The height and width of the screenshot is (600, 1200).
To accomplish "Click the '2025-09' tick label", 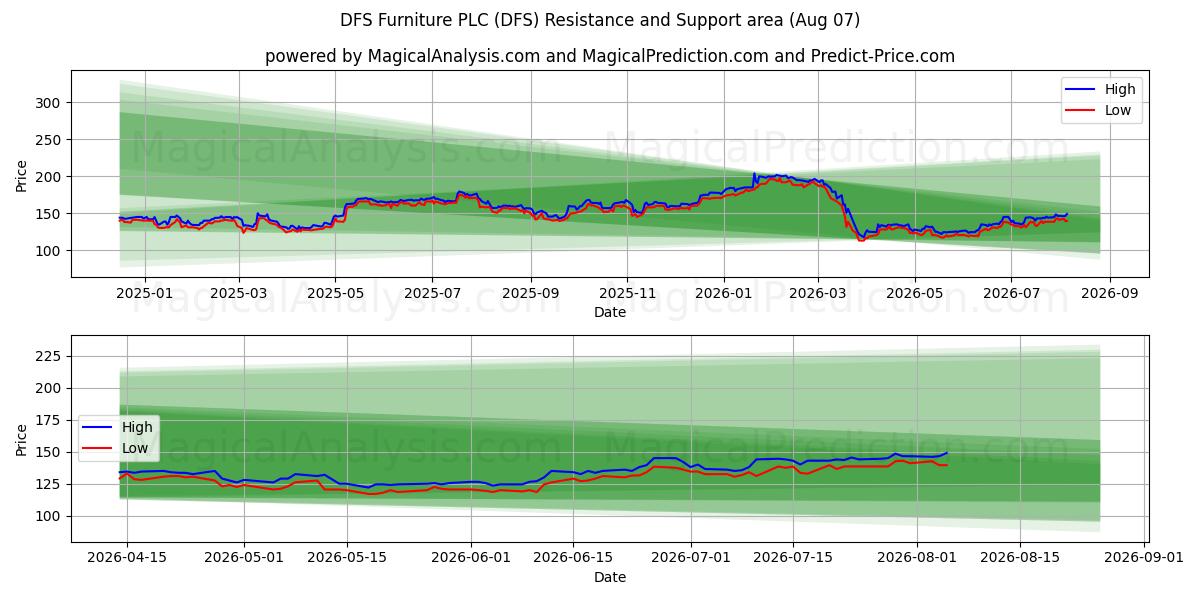I will pos(530,293).
